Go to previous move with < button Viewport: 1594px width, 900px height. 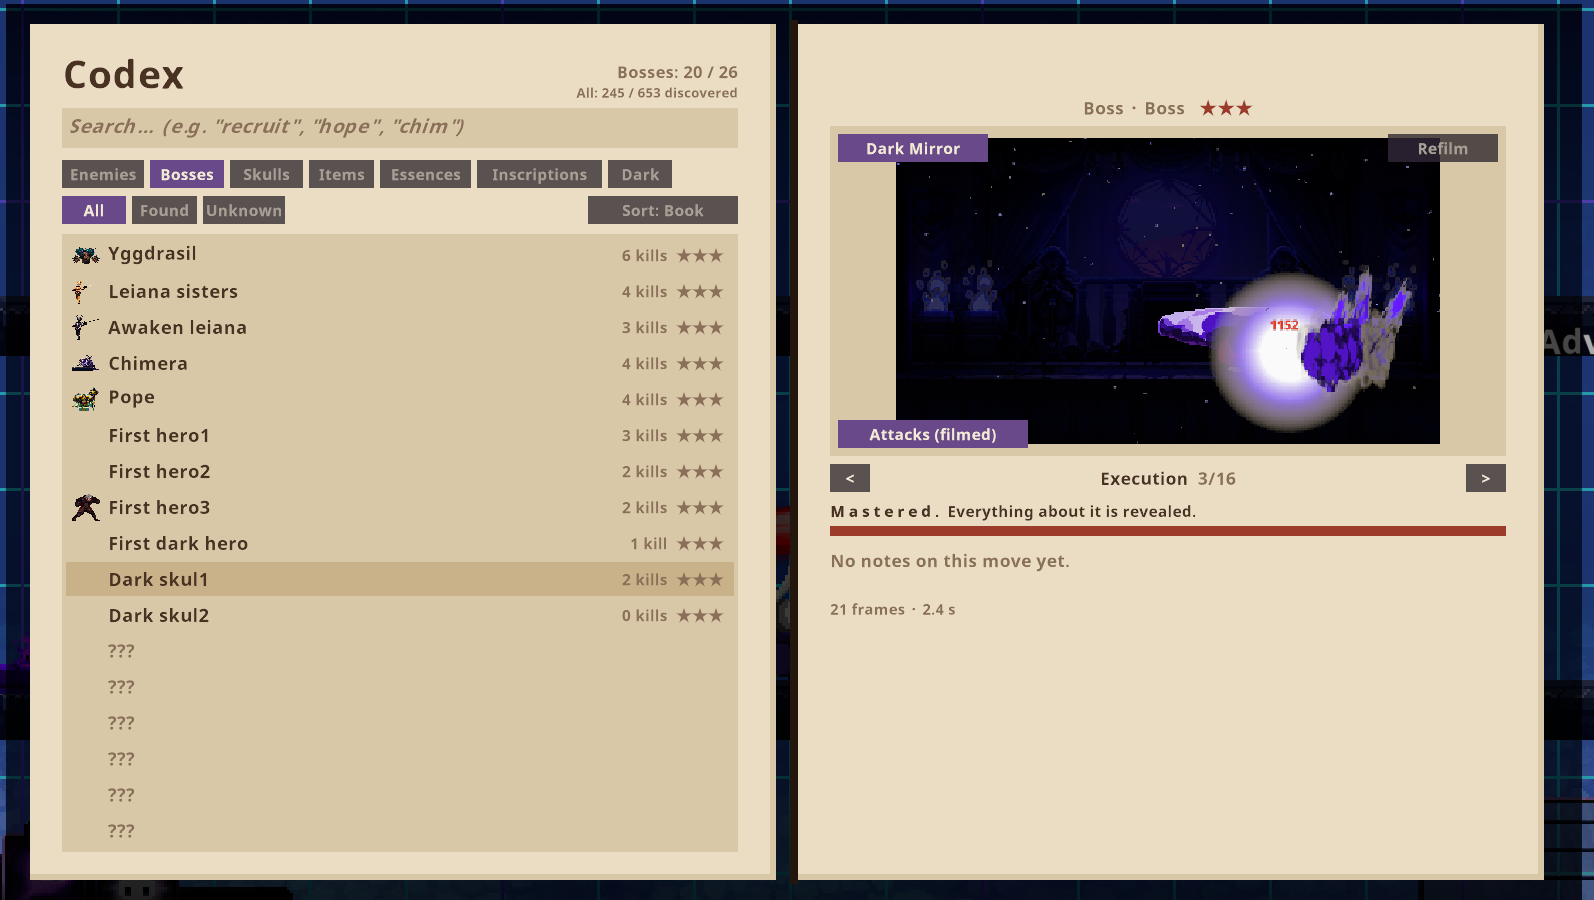coord(850,478)
